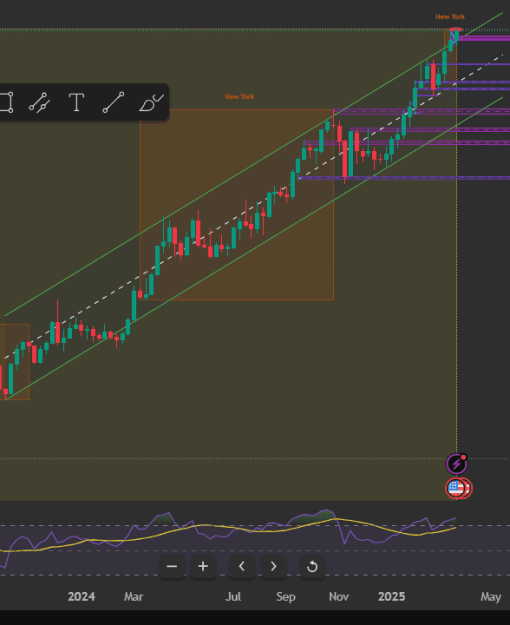Viewport: 510px width, 625px height.
Task: Move chart left with the back arrow
Action: coord(242,566)
